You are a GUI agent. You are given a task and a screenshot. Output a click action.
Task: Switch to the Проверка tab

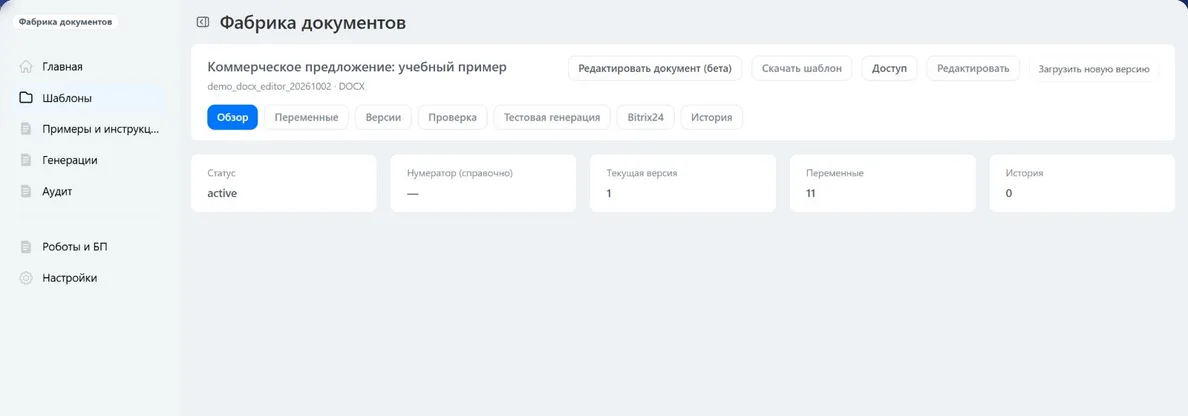point(452,117)
